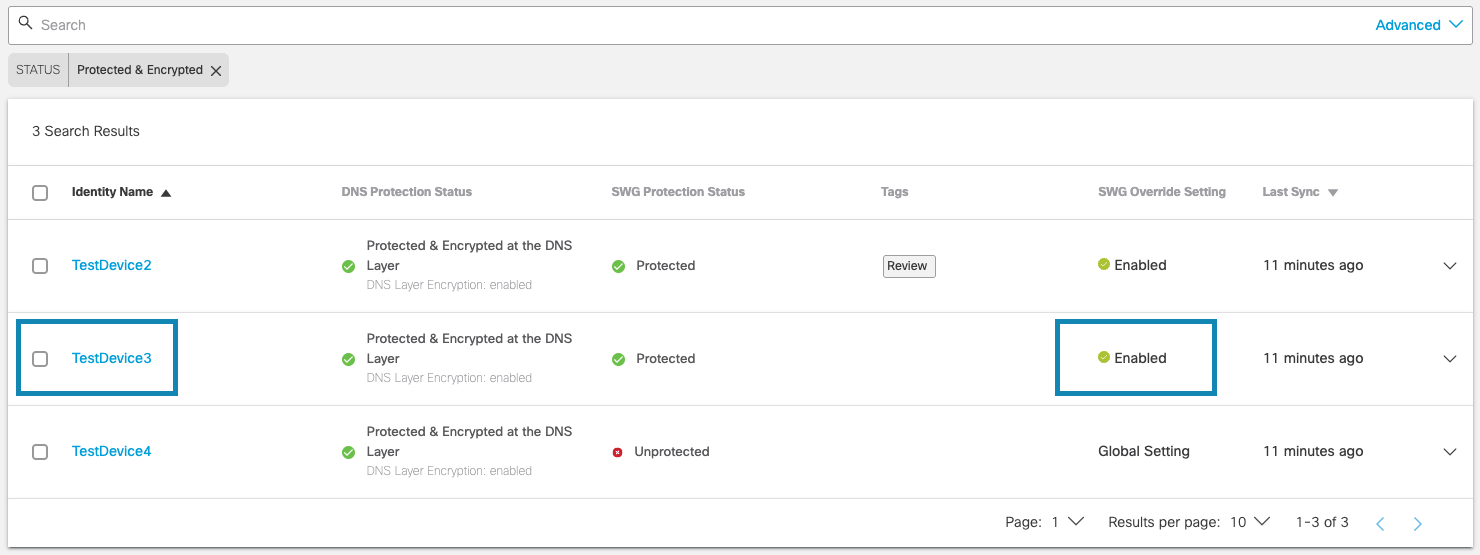
Task: Expand the TestDevice3 row chevron
Action: tap(1450, 359)
